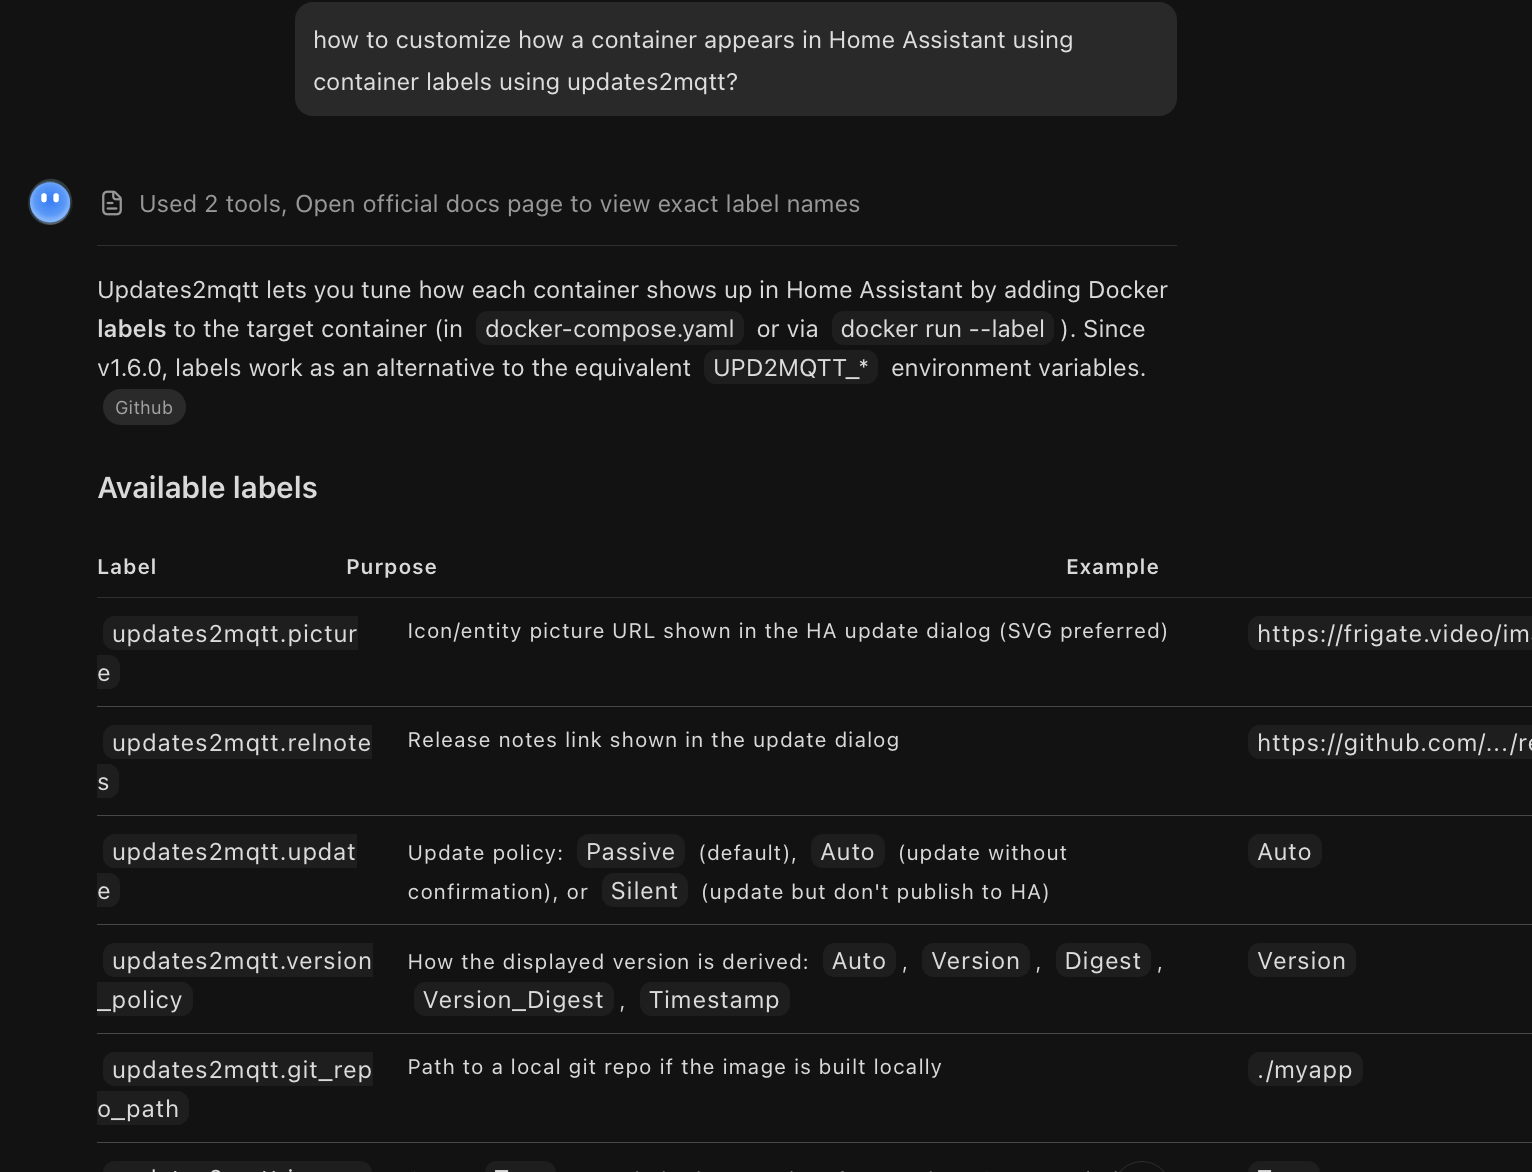Click the 'Version' example value cell
This screenshot has width=1532, height=1172.
tap(1301, 961)
